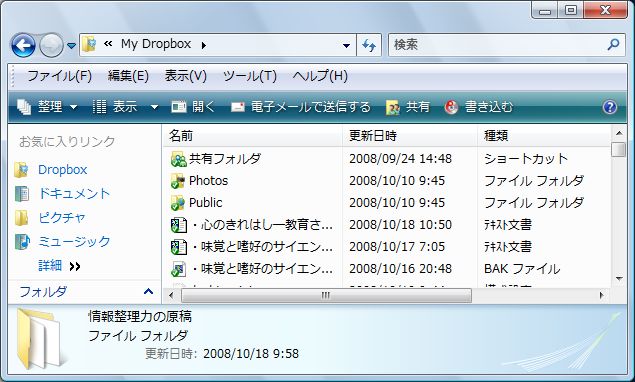
Task: Expand the フォルダ pane chevron
Action: pos(148,291)
